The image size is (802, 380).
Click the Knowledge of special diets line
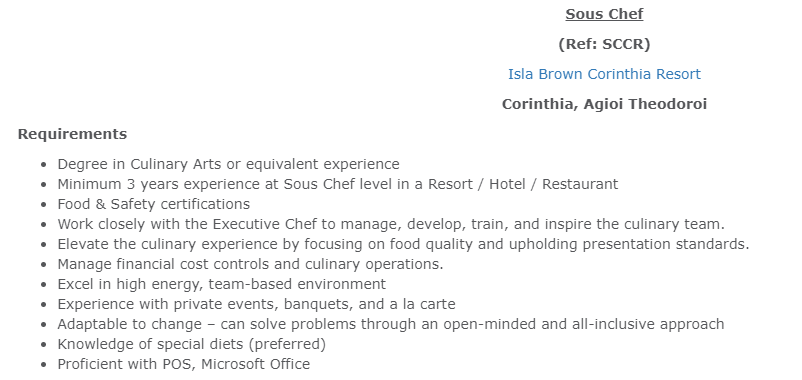(191, 344)
